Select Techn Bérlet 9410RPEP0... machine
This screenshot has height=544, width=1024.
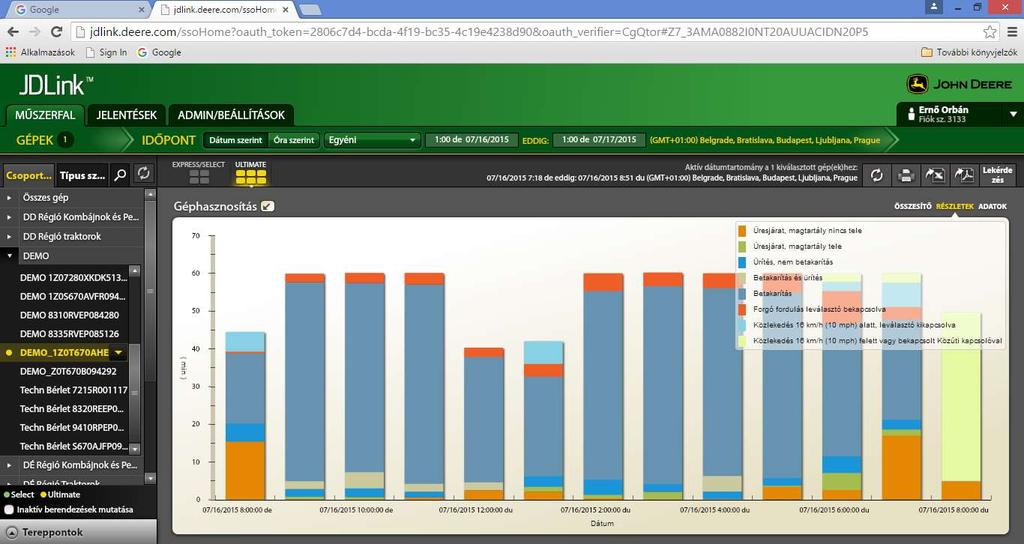pyautogui.click(x=71, y=427)
